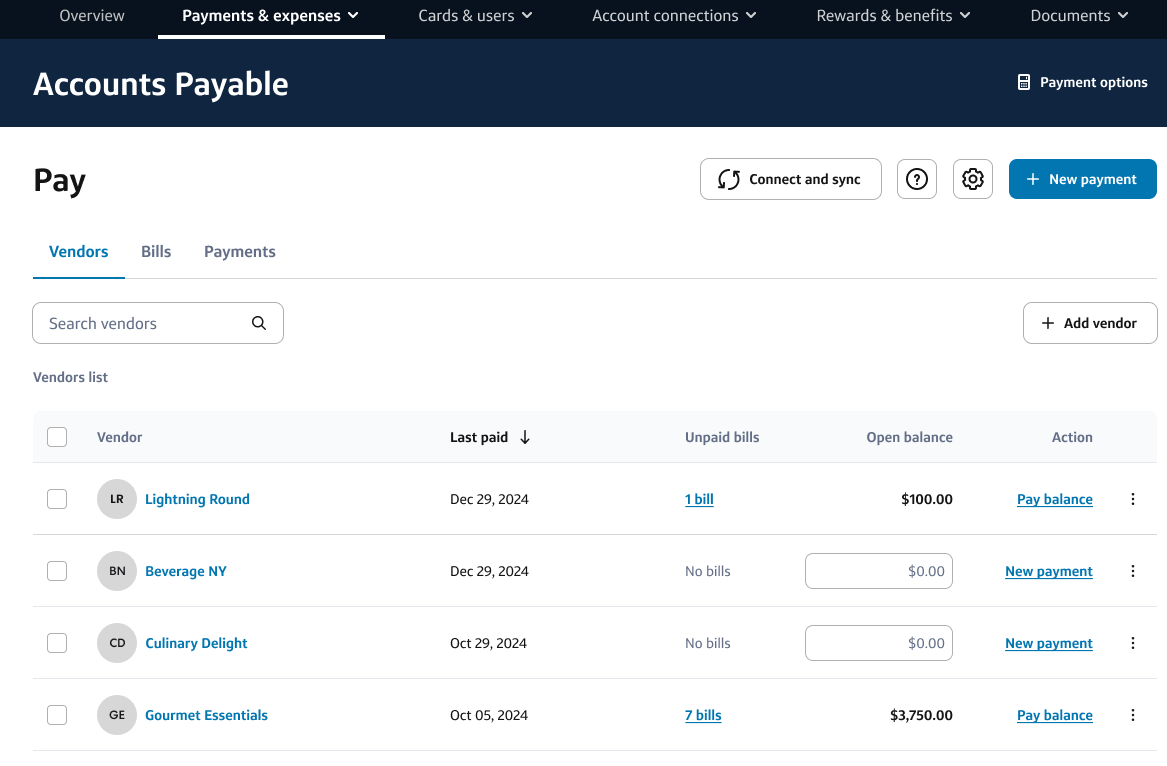This screenshot has width=1167, height=766.
Task: Open more options for Lightning Round
Action: click(1132, 499)
